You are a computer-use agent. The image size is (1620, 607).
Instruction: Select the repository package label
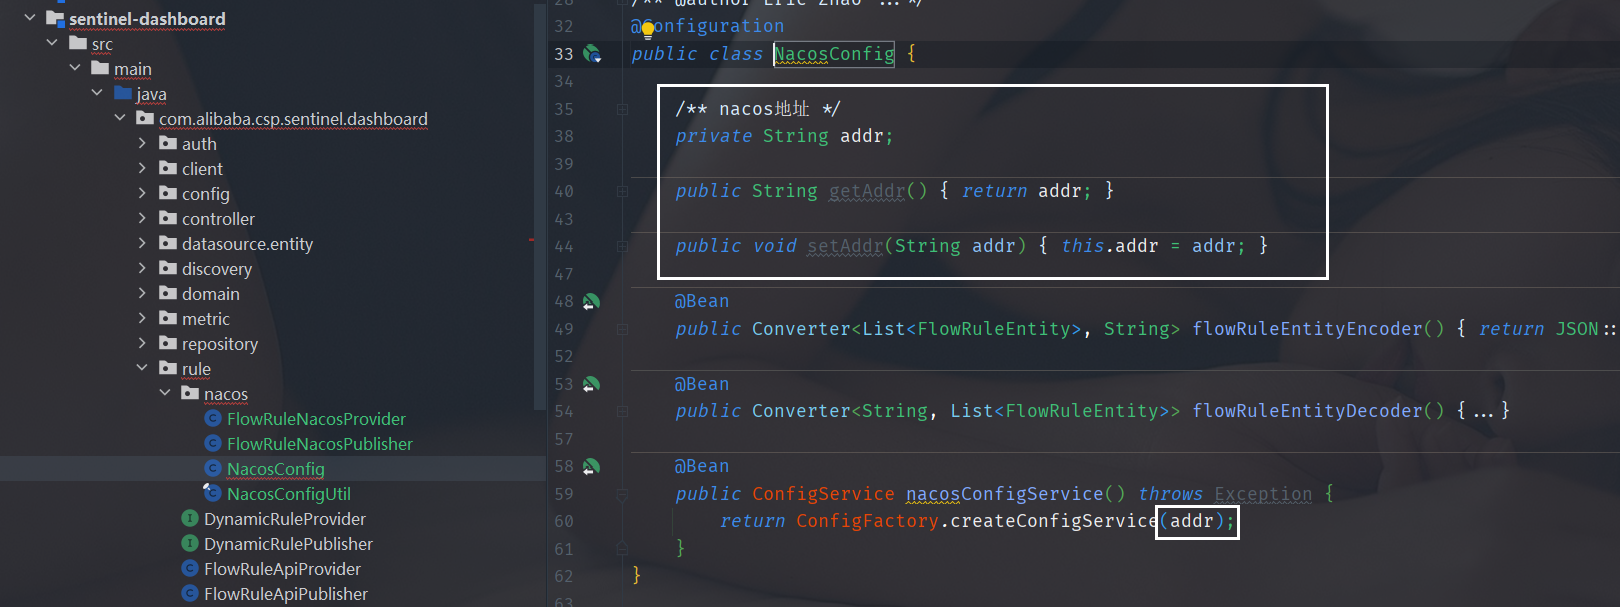tap(220, 344)
